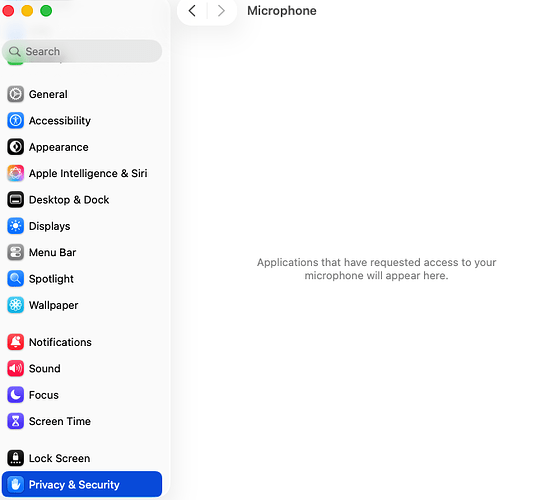Screen dimensions: 550x500
Task: Select the Wallpaper flower icon
Action: point(15,305)
